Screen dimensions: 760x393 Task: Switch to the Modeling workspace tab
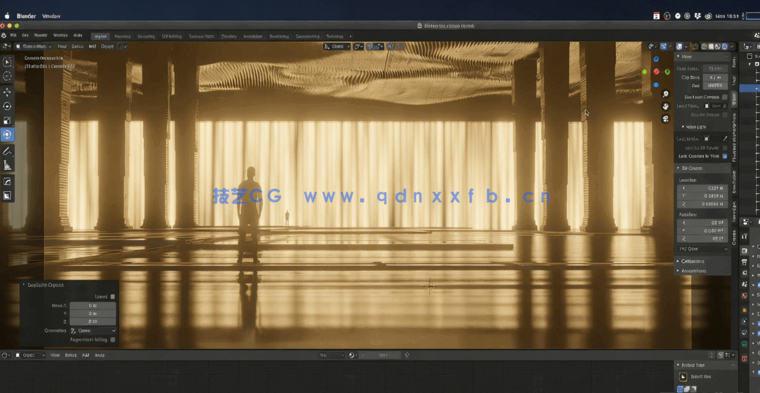click(x=122, y=36)
